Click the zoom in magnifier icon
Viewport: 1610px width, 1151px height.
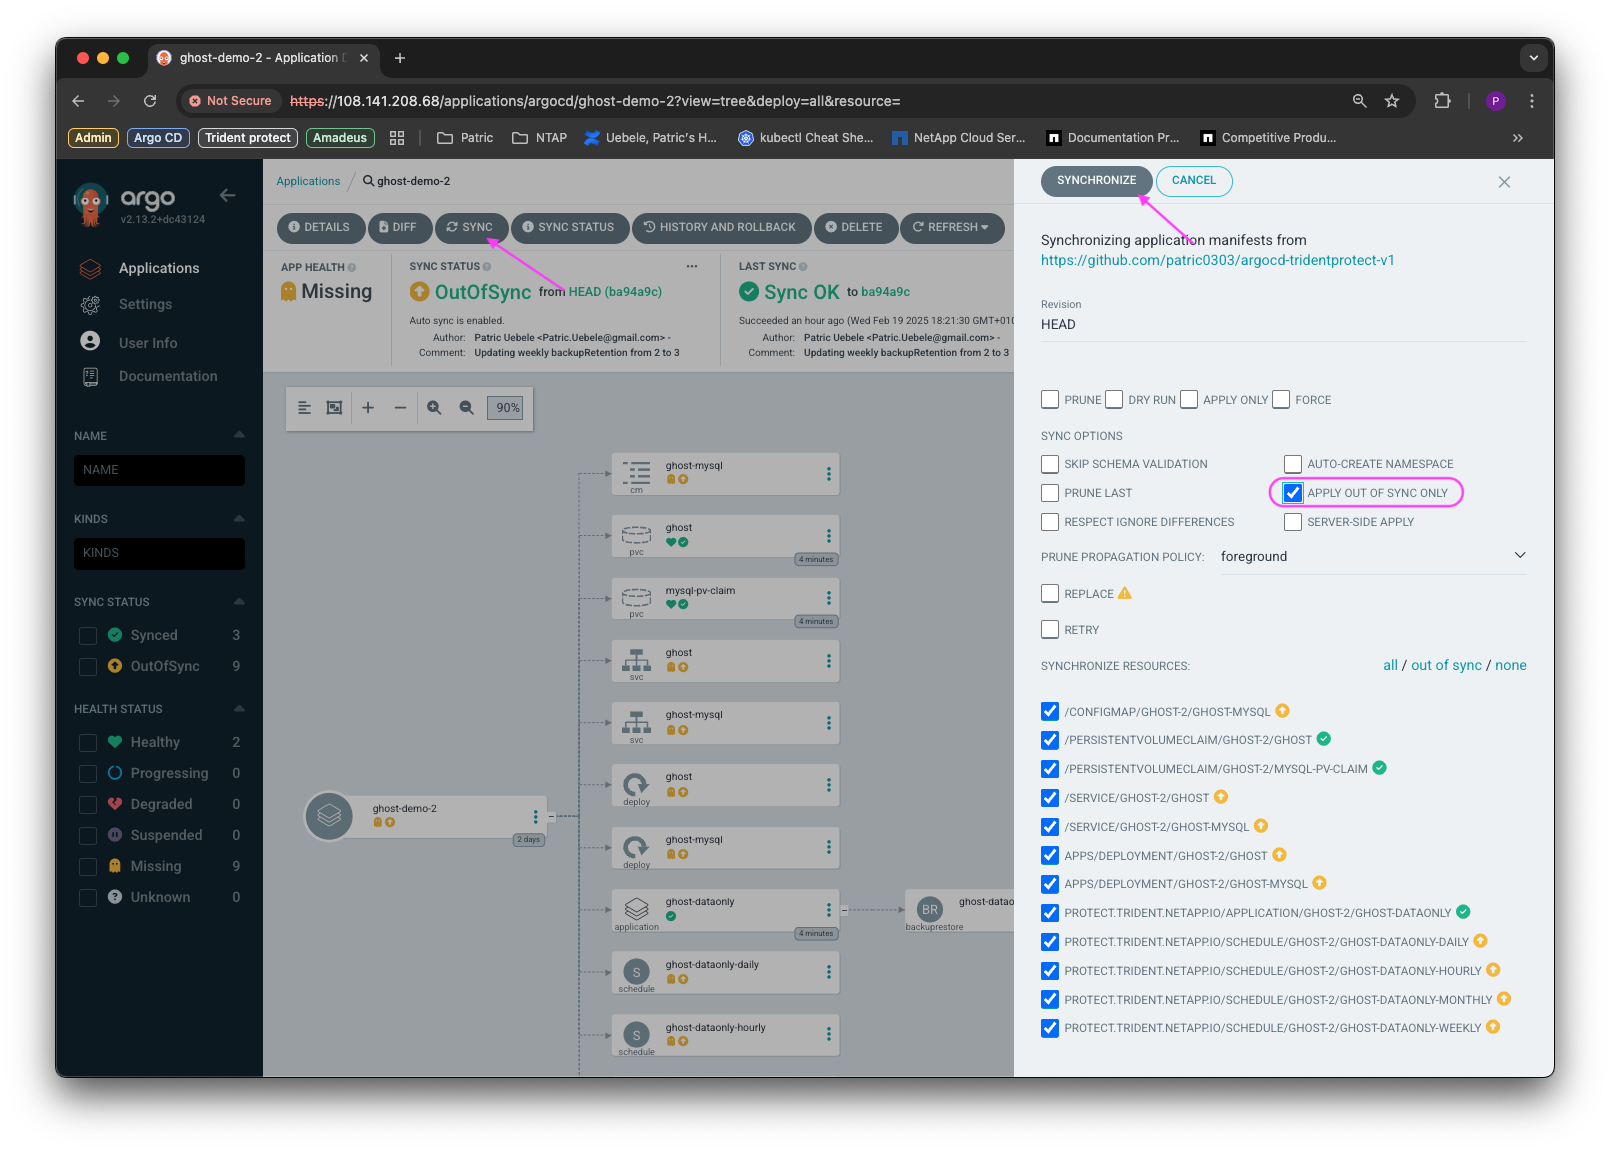point(434,407)
